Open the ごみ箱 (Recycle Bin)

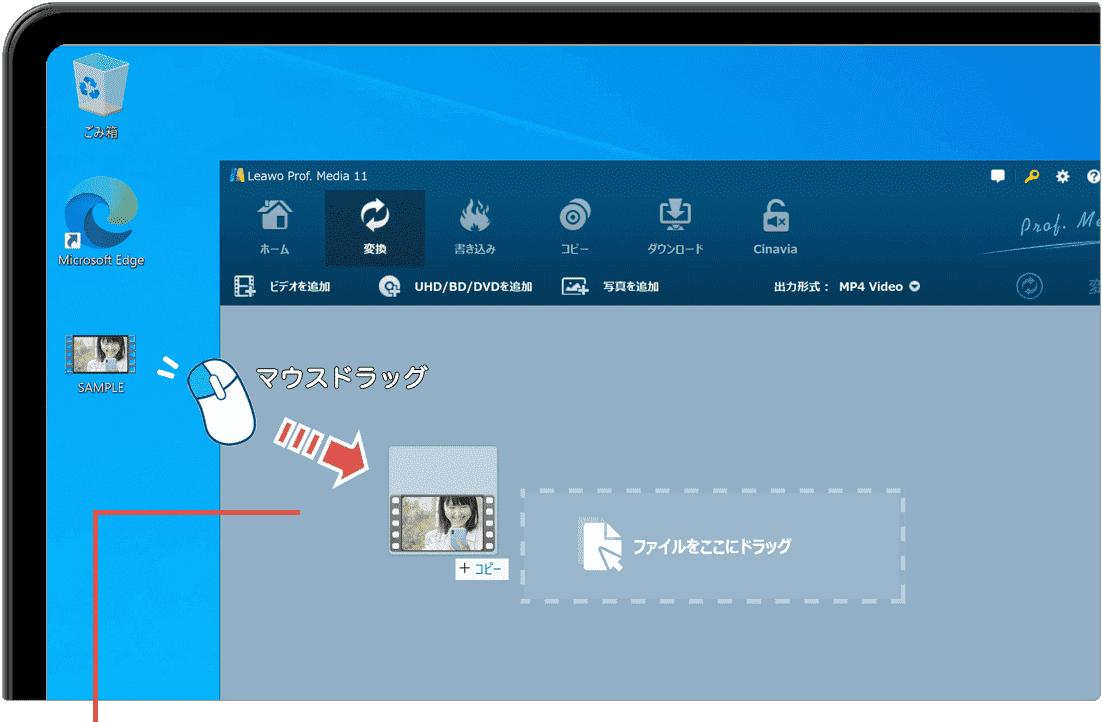100,85
